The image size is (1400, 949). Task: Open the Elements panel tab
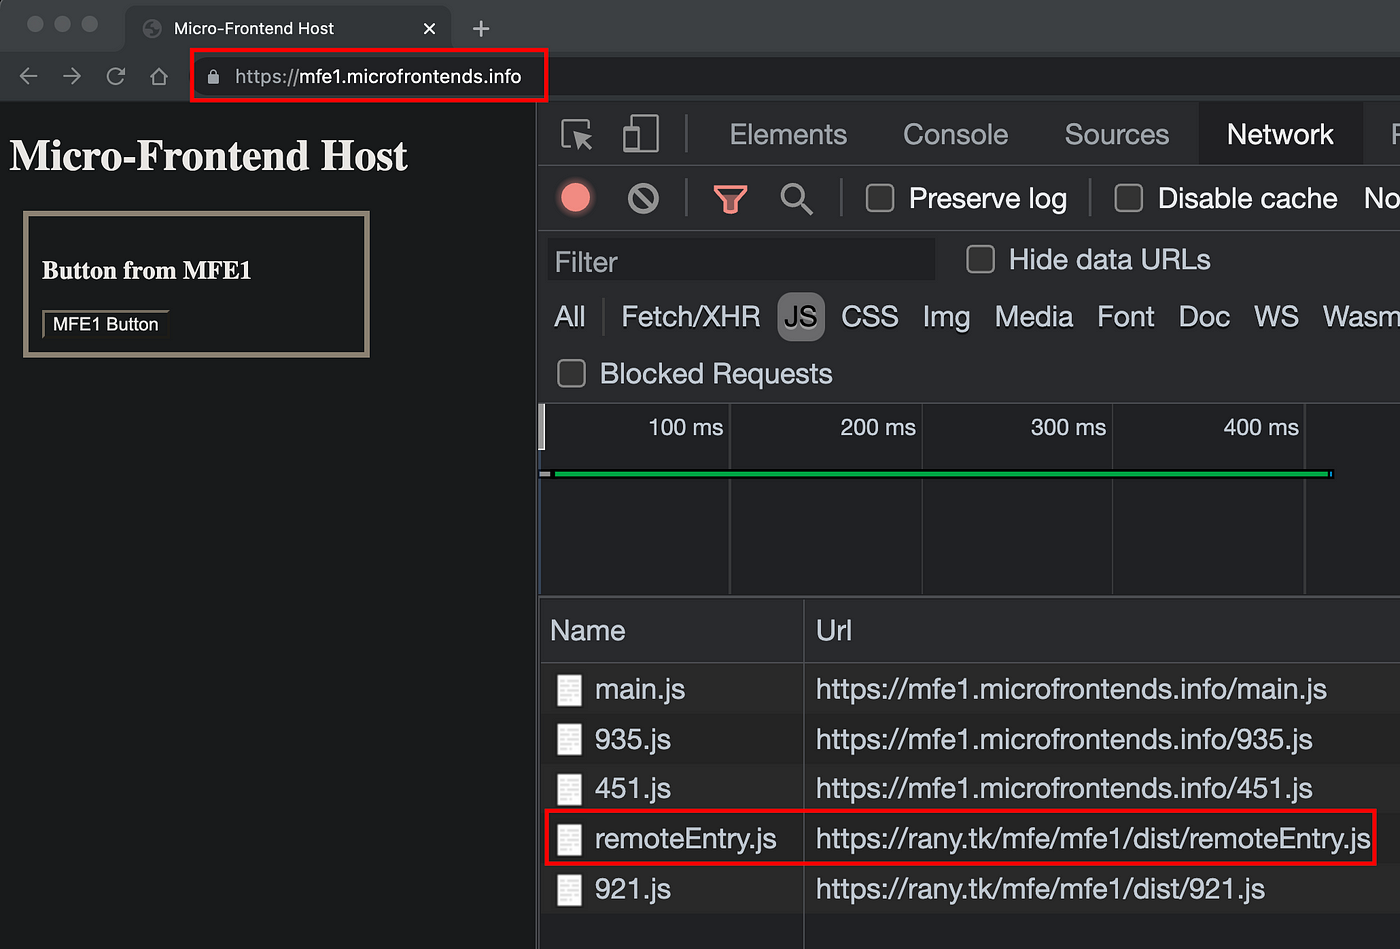coord(788,134)
